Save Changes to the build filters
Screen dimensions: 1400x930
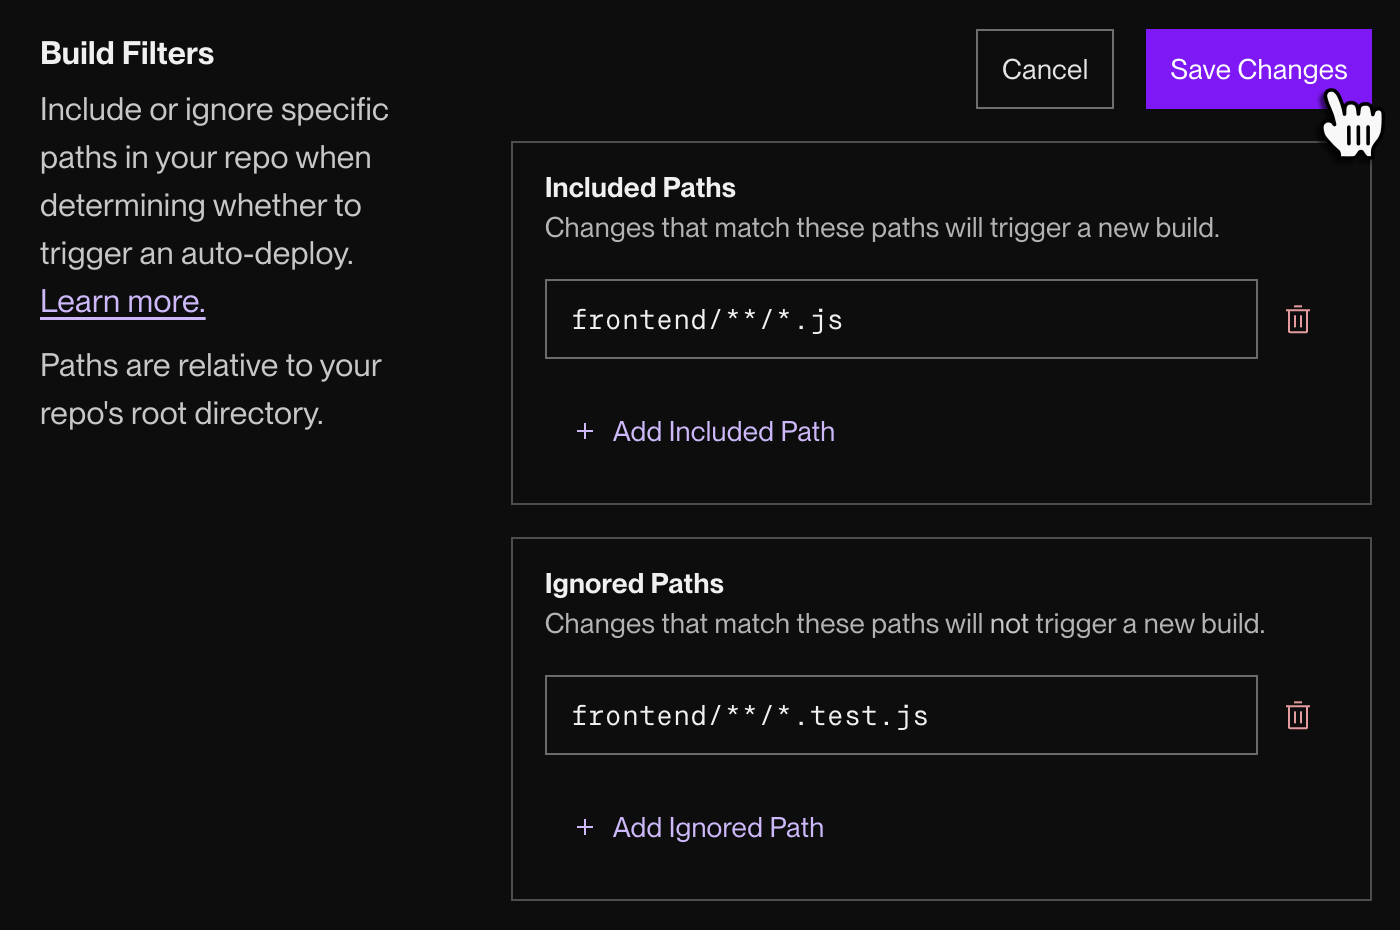(1258, 69)
